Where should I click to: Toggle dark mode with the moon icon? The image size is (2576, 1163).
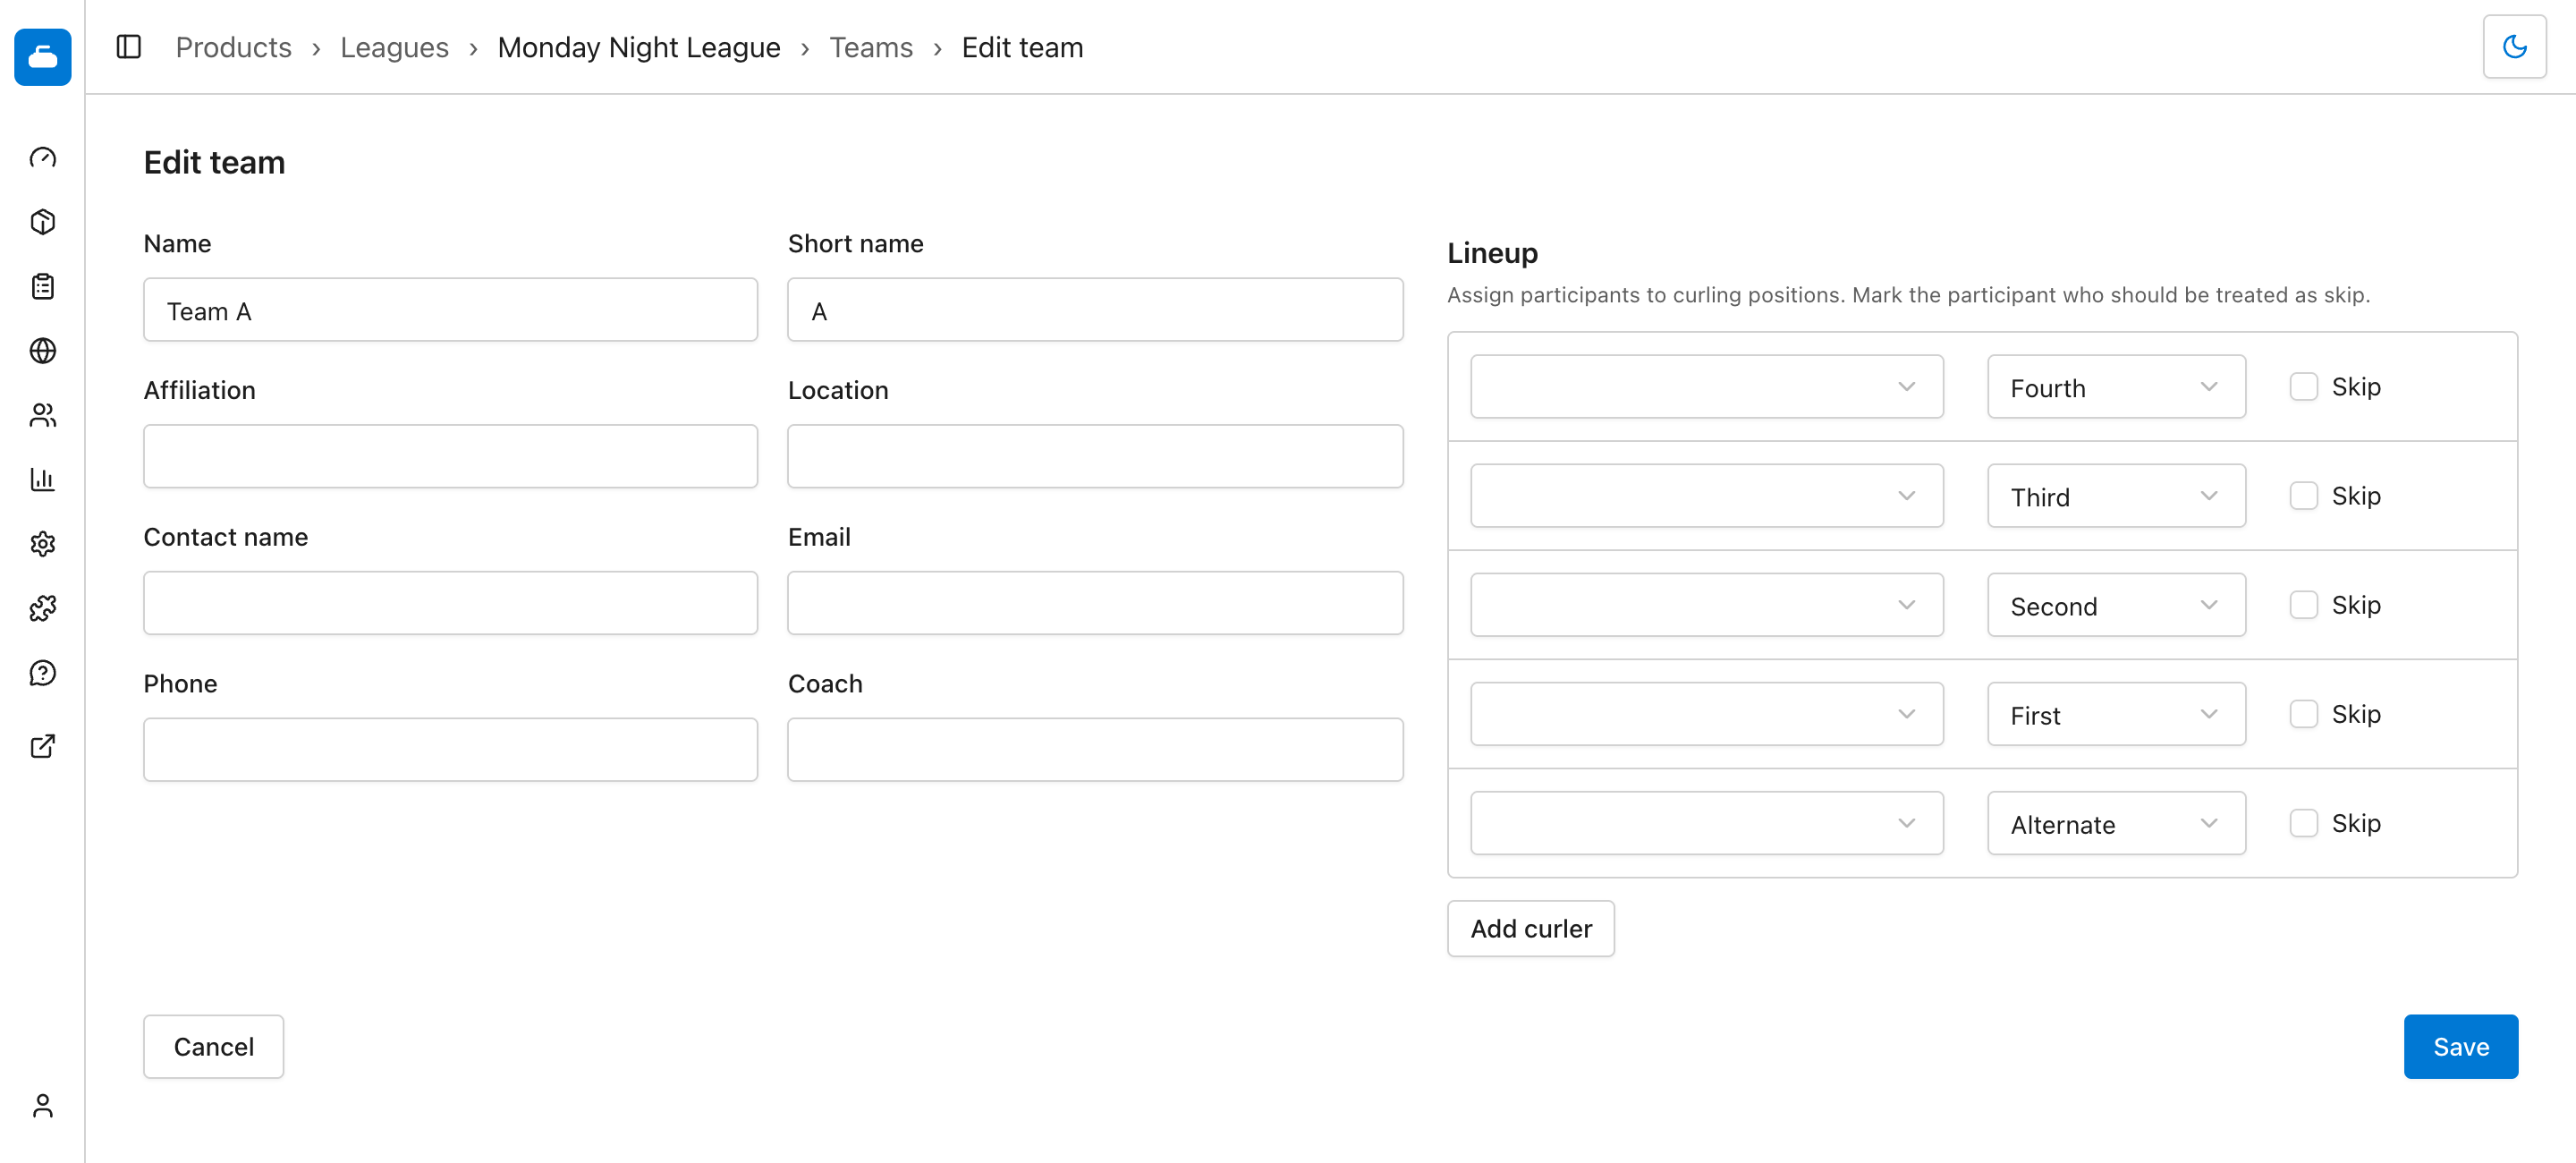coord(2514,47)
